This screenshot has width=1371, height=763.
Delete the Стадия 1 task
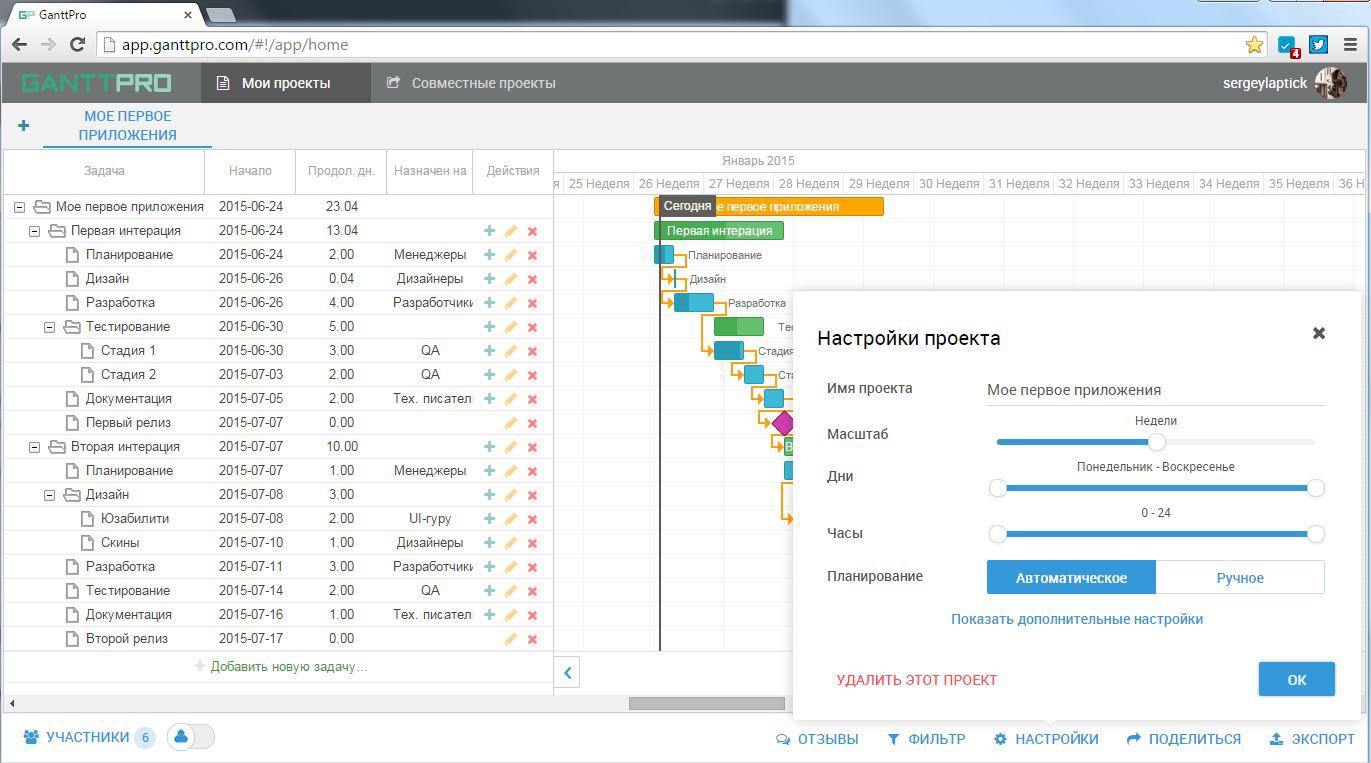coord(532,351)
